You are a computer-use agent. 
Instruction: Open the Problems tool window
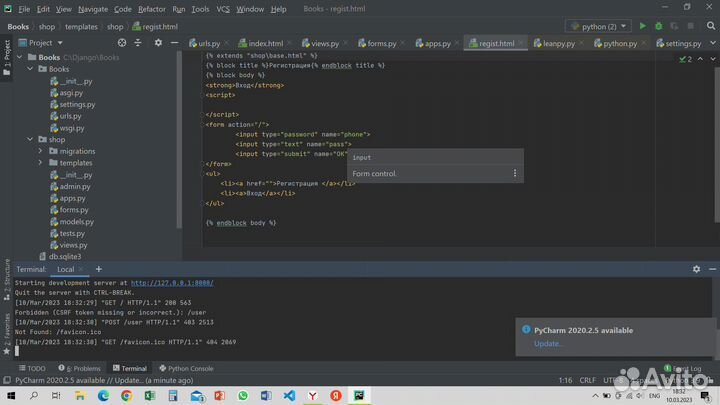(79, 368)
